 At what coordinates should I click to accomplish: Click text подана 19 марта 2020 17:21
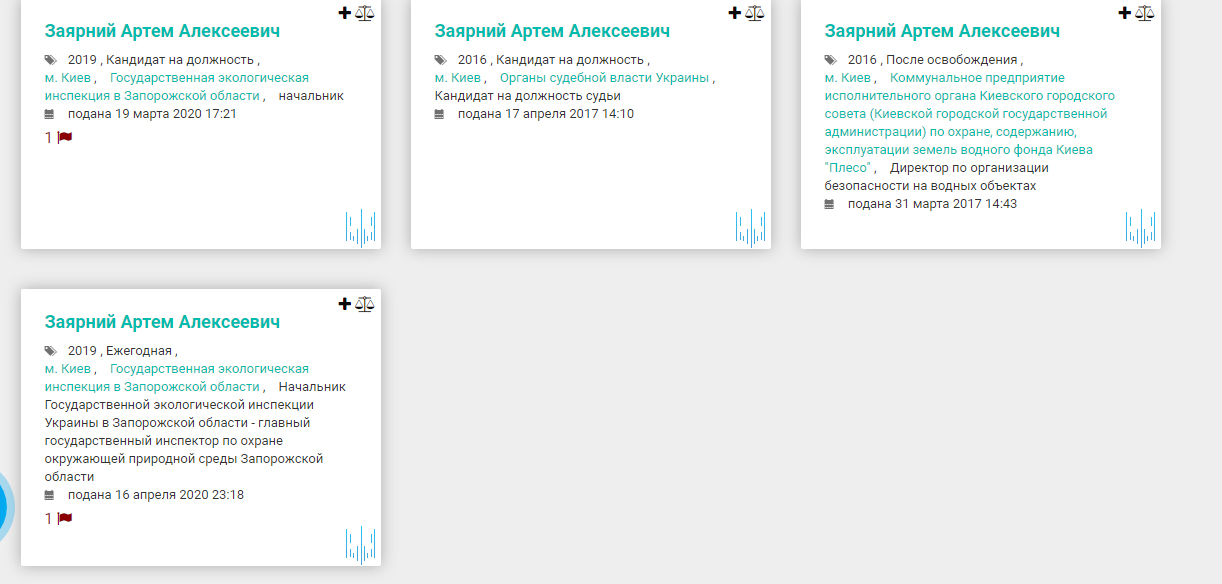coord(152,114)
